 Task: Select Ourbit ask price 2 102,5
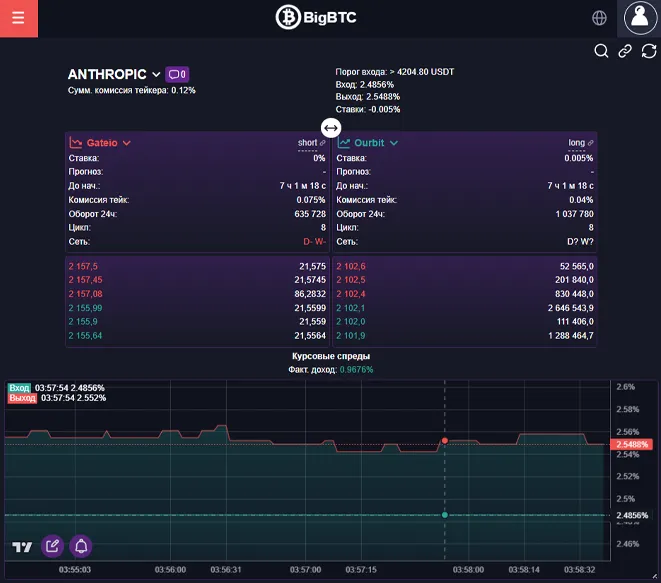click(351, 280)
